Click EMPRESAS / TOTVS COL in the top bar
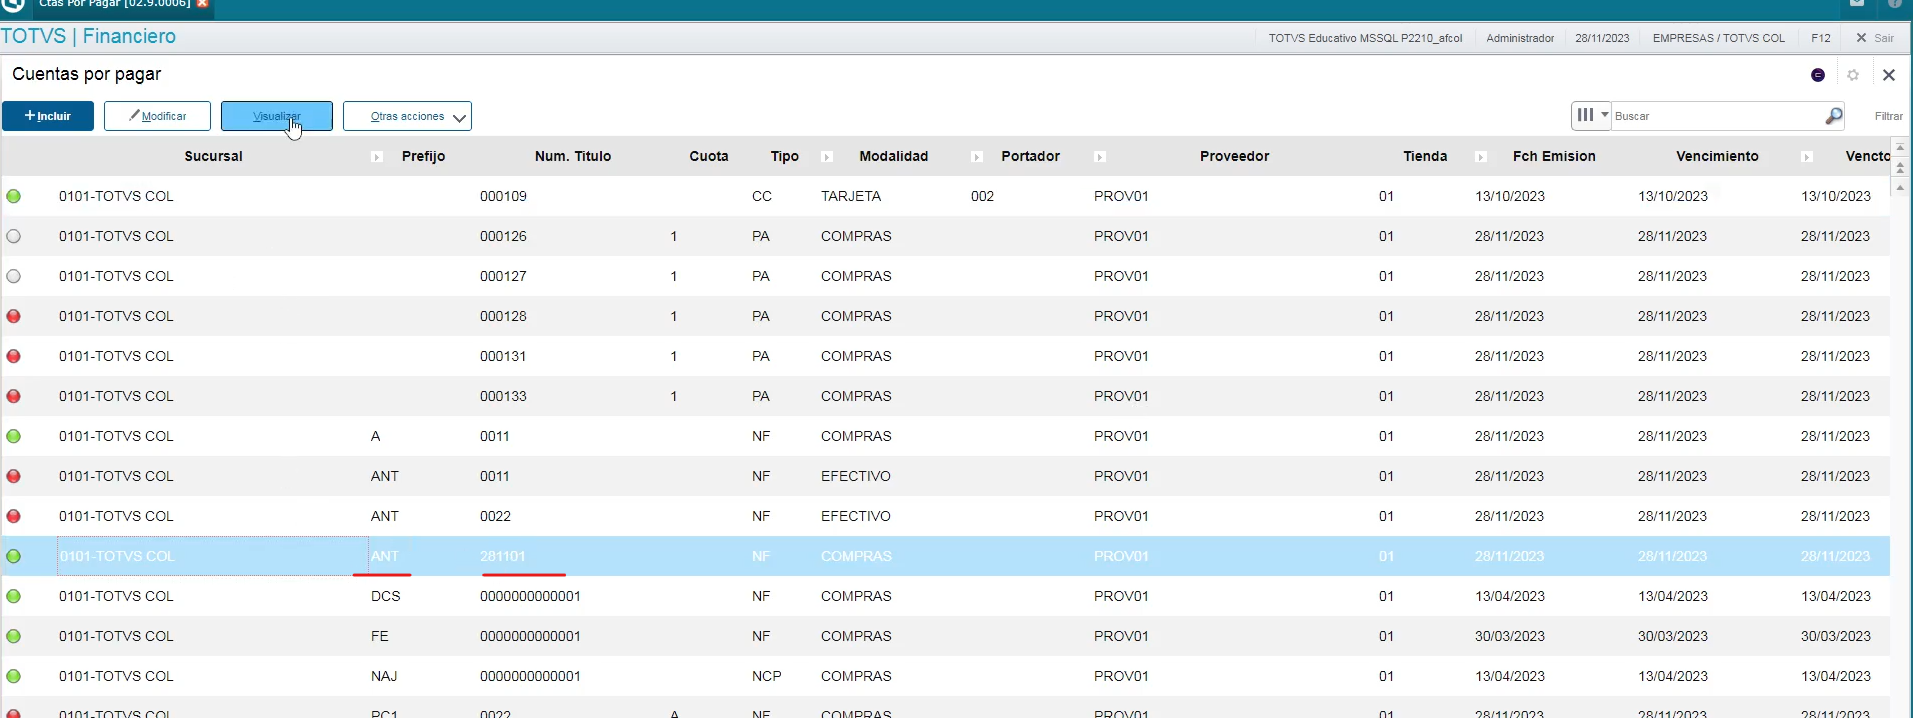 click(x=1718, y=38)
